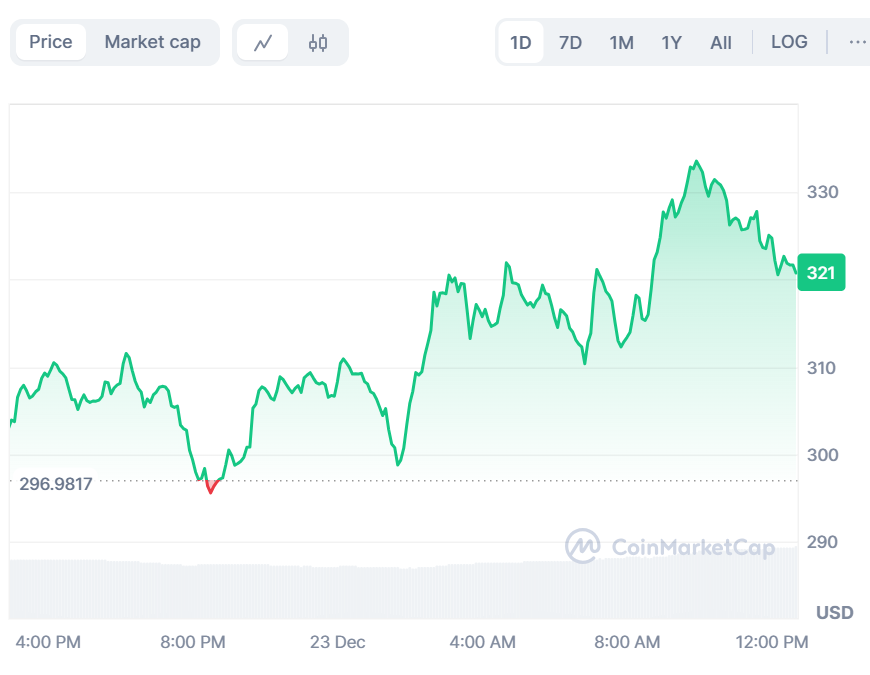Show the All time range
Viewport: 870px width, 675px height.
click(x=720, y=42)
